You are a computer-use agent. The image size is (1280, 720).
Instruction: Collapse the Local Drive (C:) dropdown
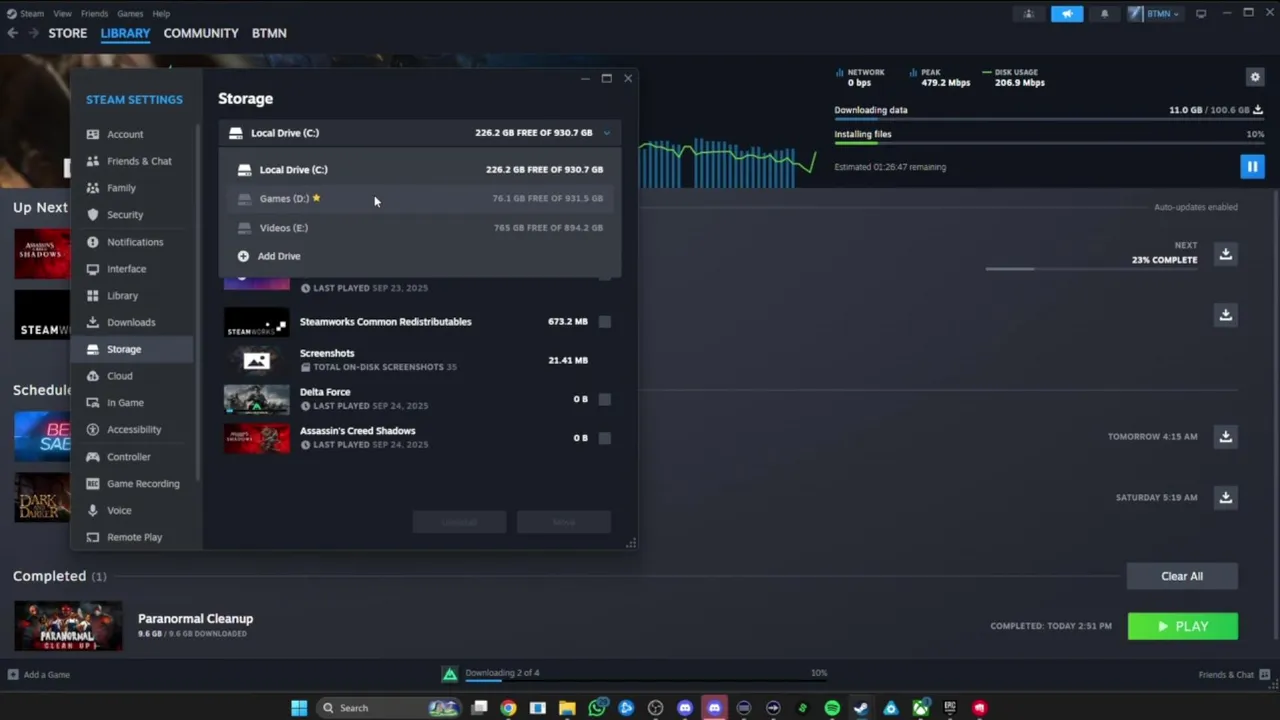[x=607, y=133]
